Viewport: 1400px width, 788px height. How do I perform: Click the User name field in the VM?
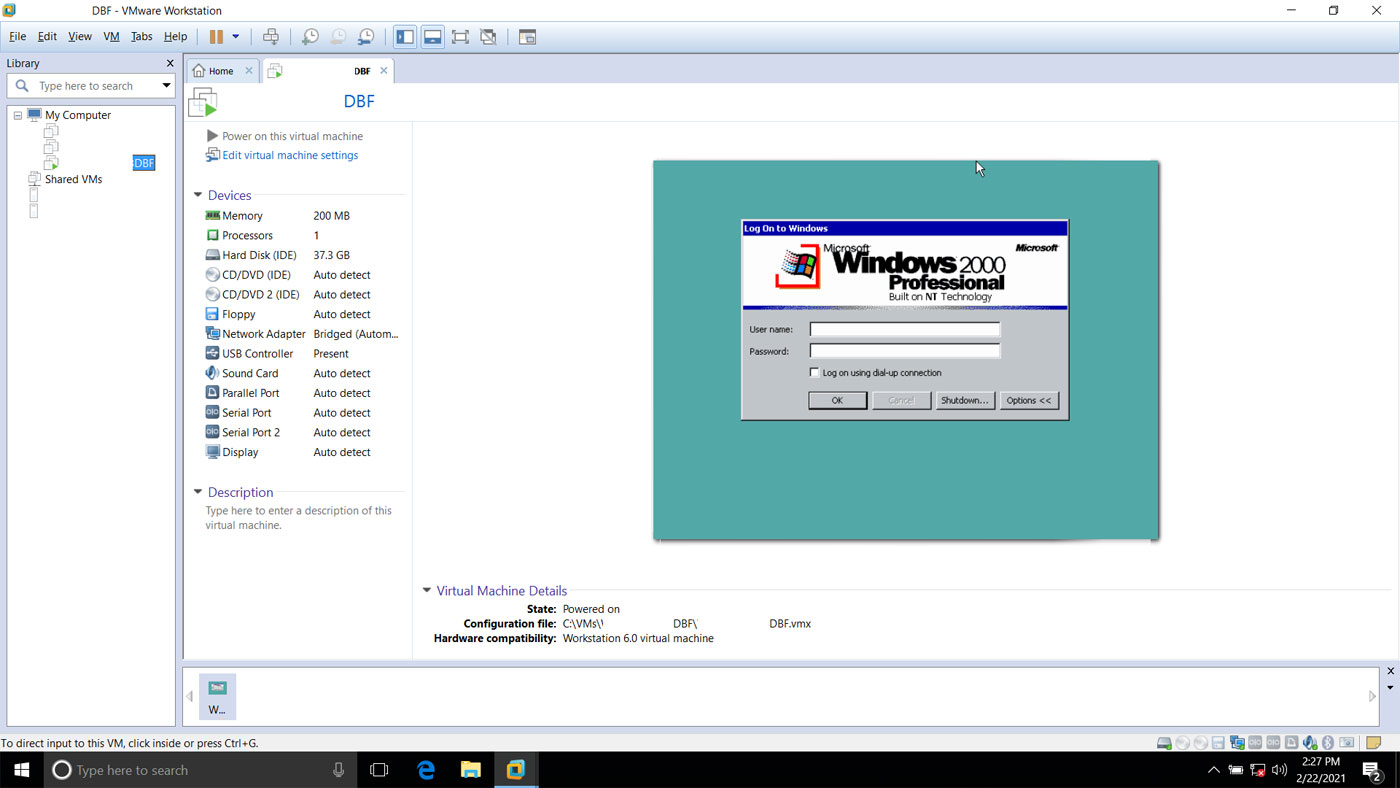click(904, 329)
